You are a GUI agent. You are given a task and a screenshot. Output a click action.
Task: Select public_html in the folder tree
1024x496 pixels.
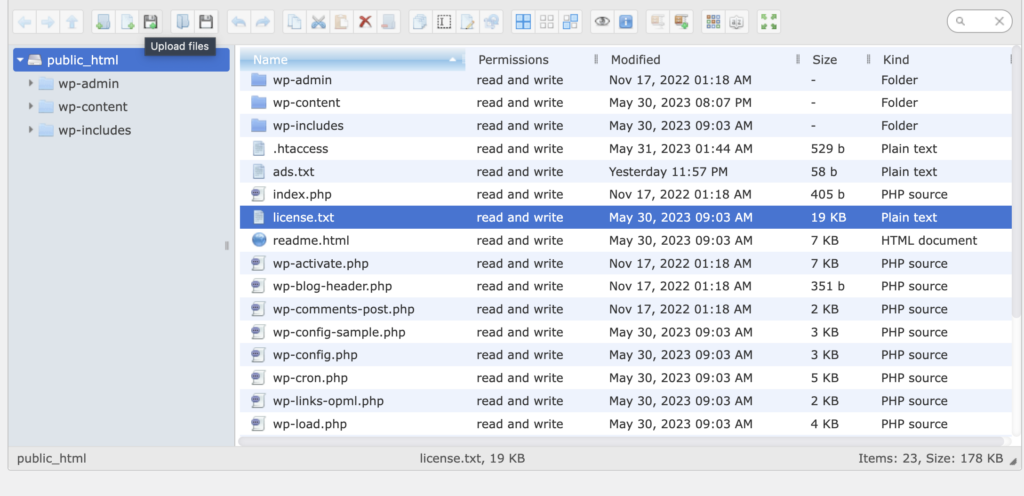[x=121, y=60]
